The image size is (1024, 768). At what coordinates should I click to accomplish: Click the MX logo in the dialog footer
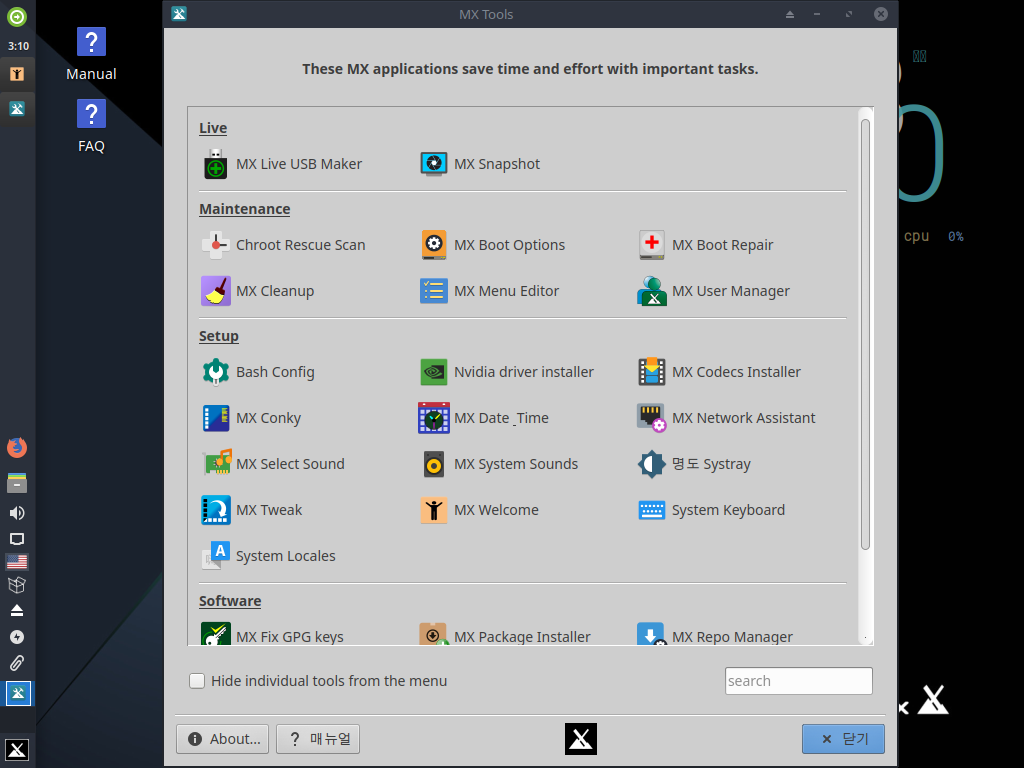pos(581,739)
